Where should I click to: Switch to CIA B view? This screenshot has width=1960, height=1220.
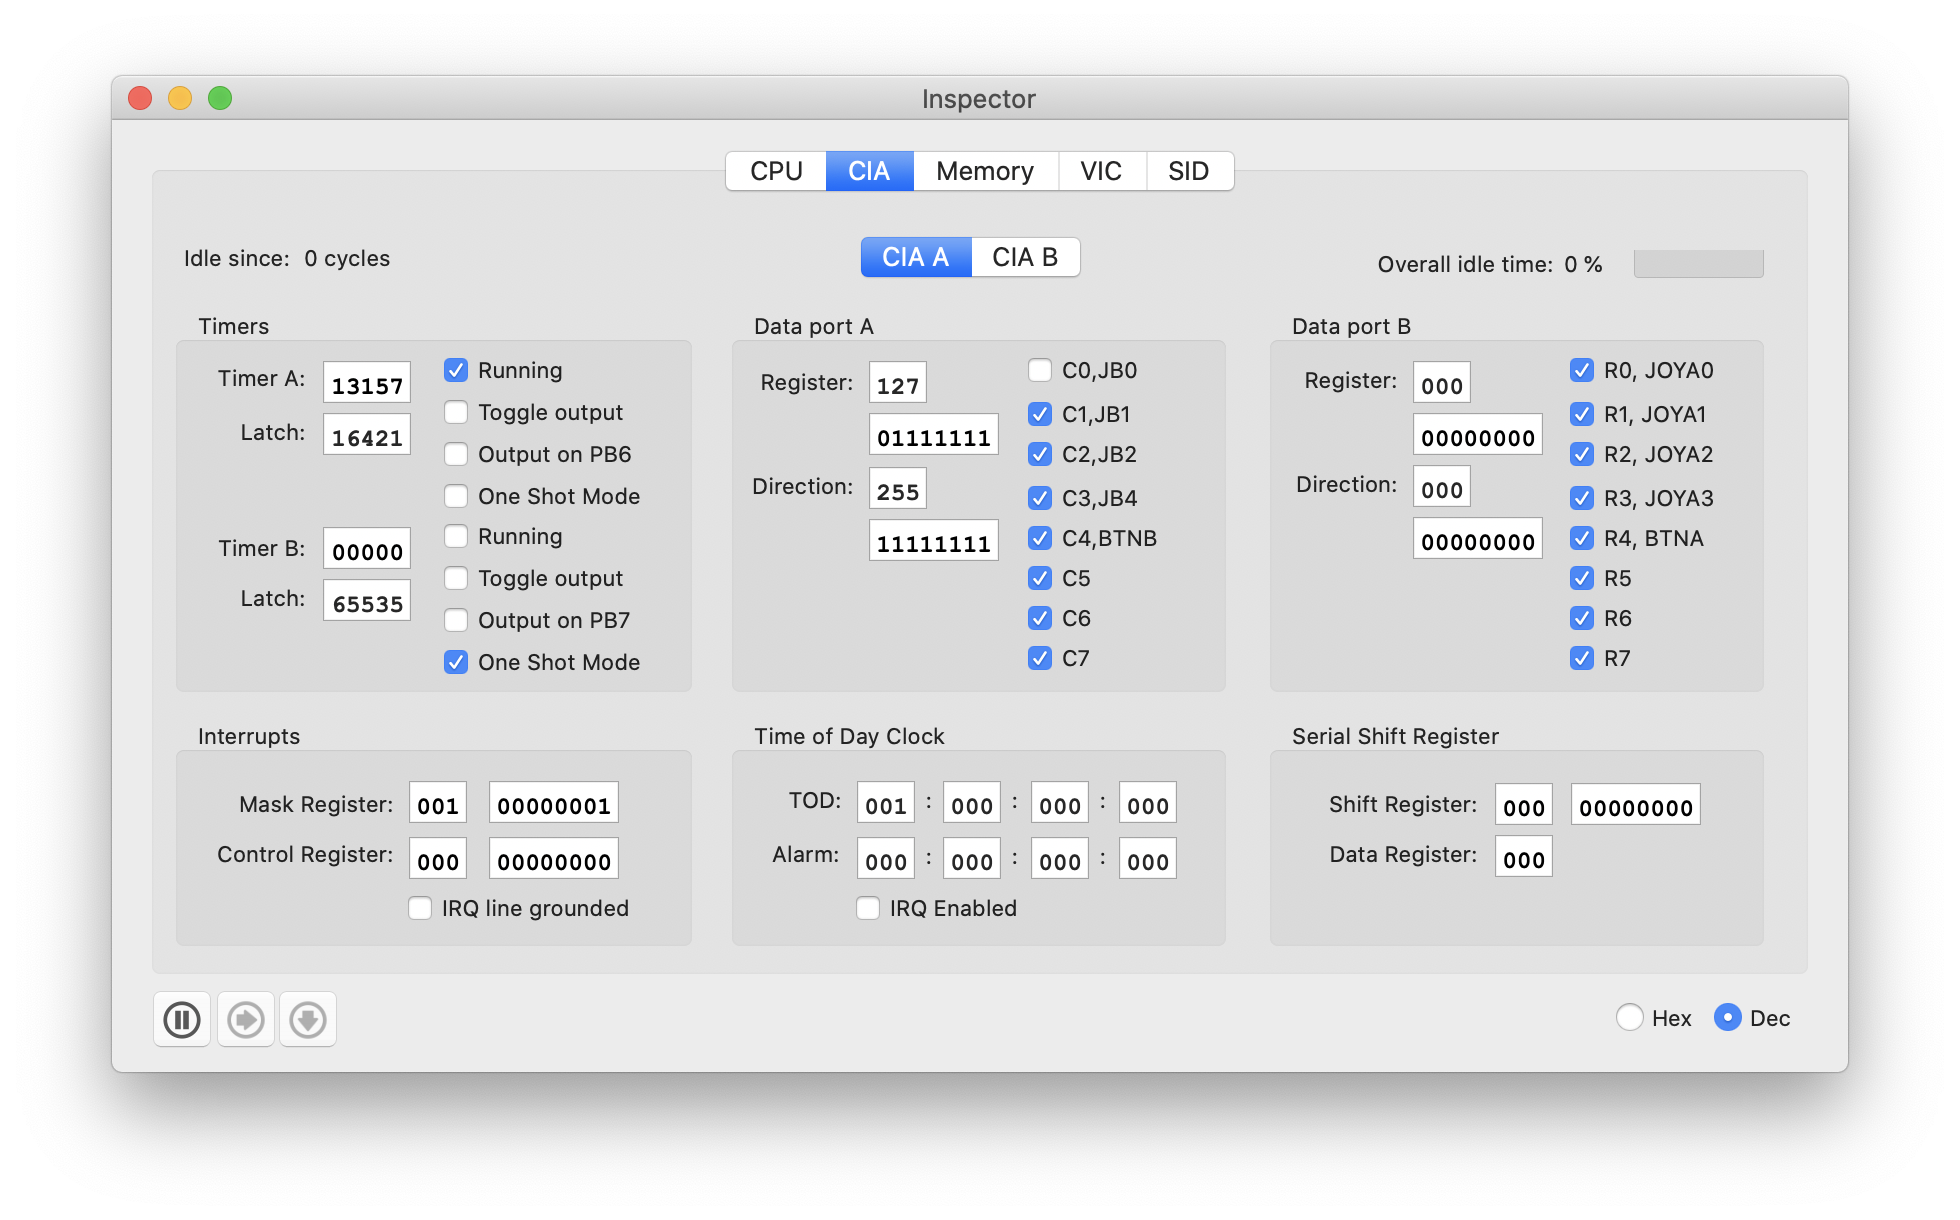pyautogui.click(x=1025, y=257)
